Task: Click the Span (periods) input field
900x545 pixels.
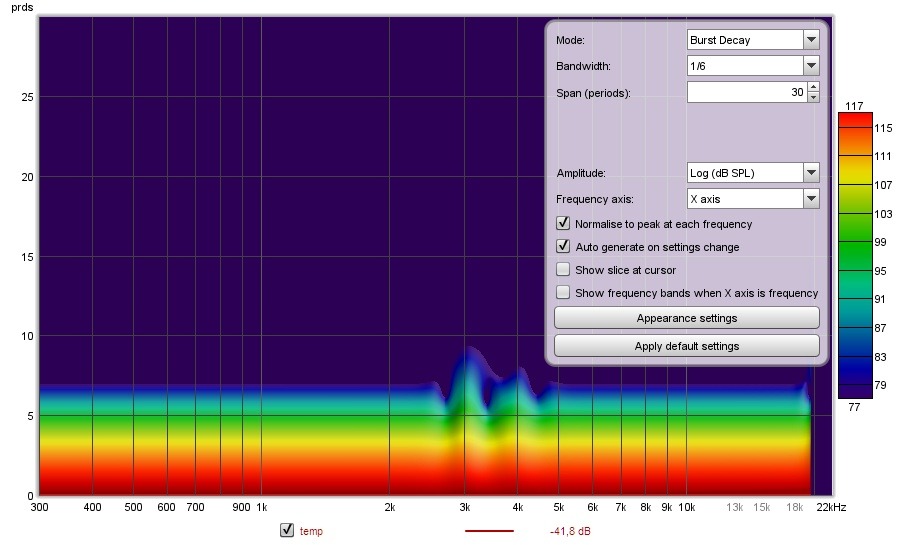Action: [x=747, y=92]
